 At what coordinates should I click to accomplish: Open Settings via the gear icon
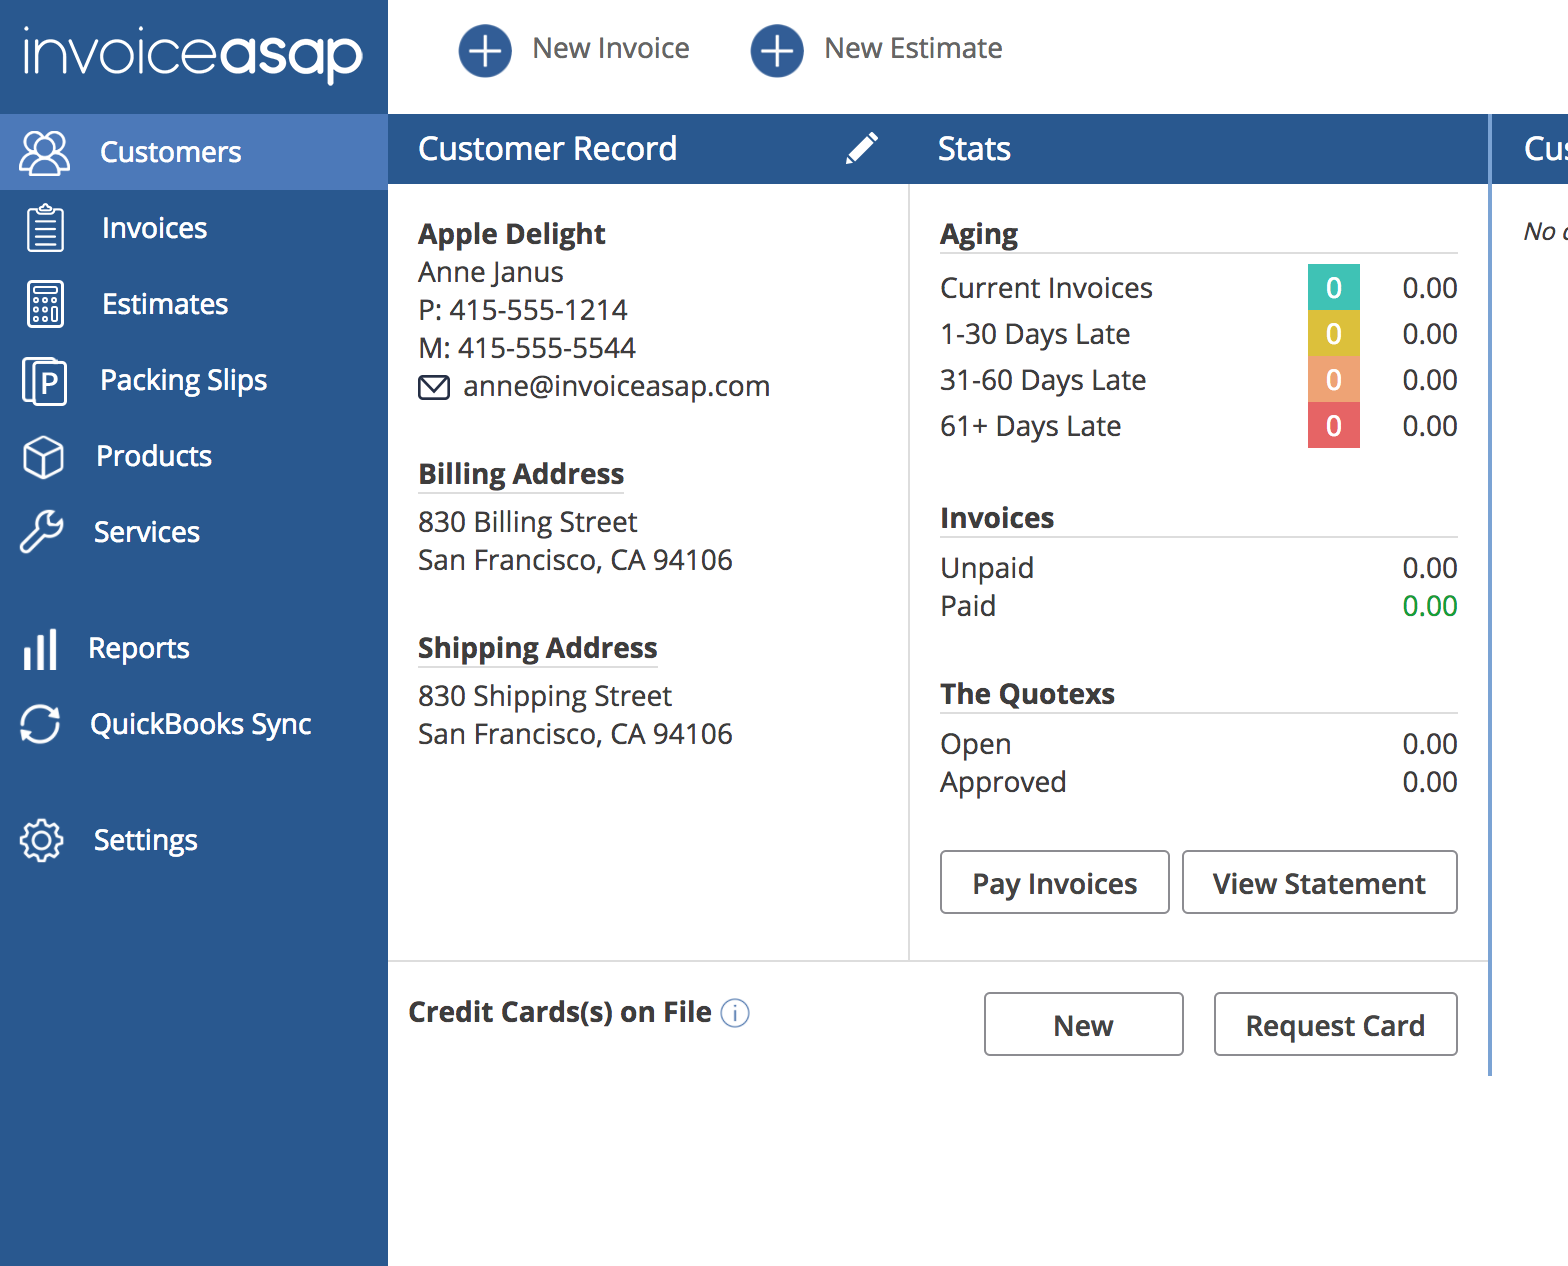(x=41, y=840)
